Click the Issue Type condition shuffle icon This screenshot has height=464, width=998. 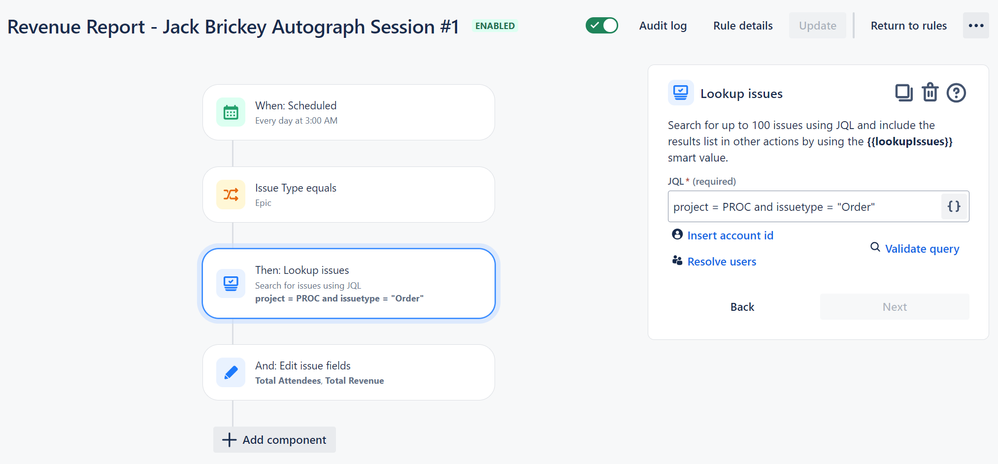pyautogui.click(x=230, y=194)
